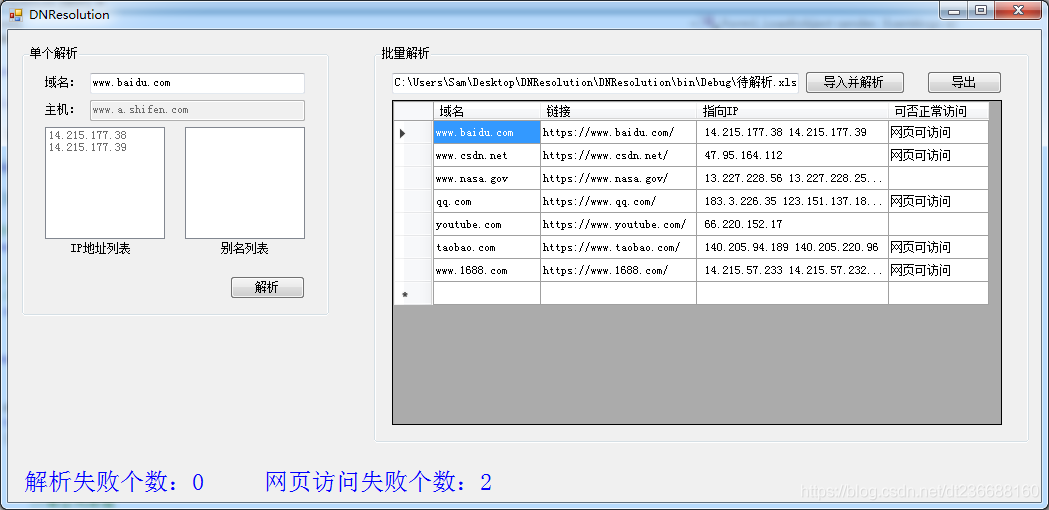
Task: Select the 14.215.57.233 IP cell
Action: (x=792, y=270)
